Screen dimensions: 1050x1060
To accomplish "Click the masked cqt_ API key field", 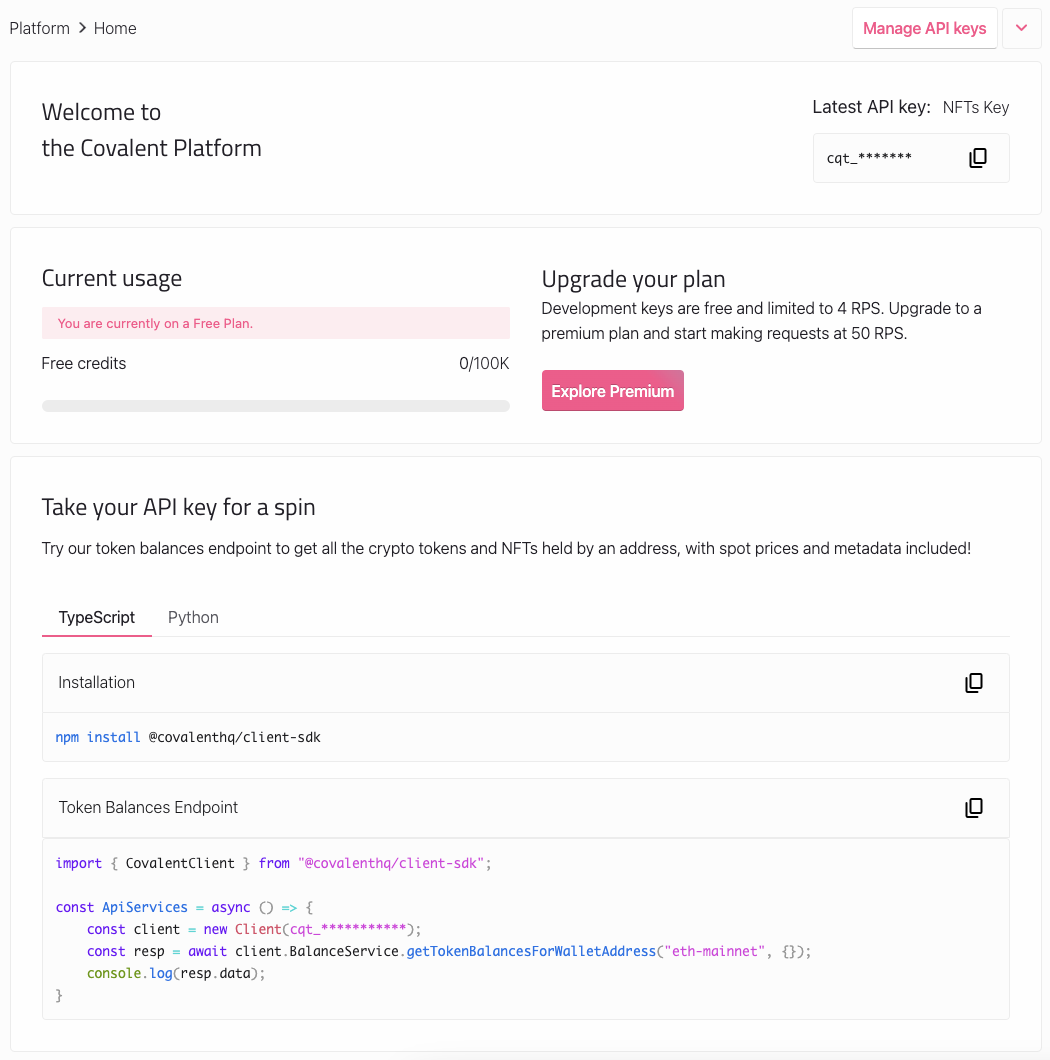I will 911,158.
